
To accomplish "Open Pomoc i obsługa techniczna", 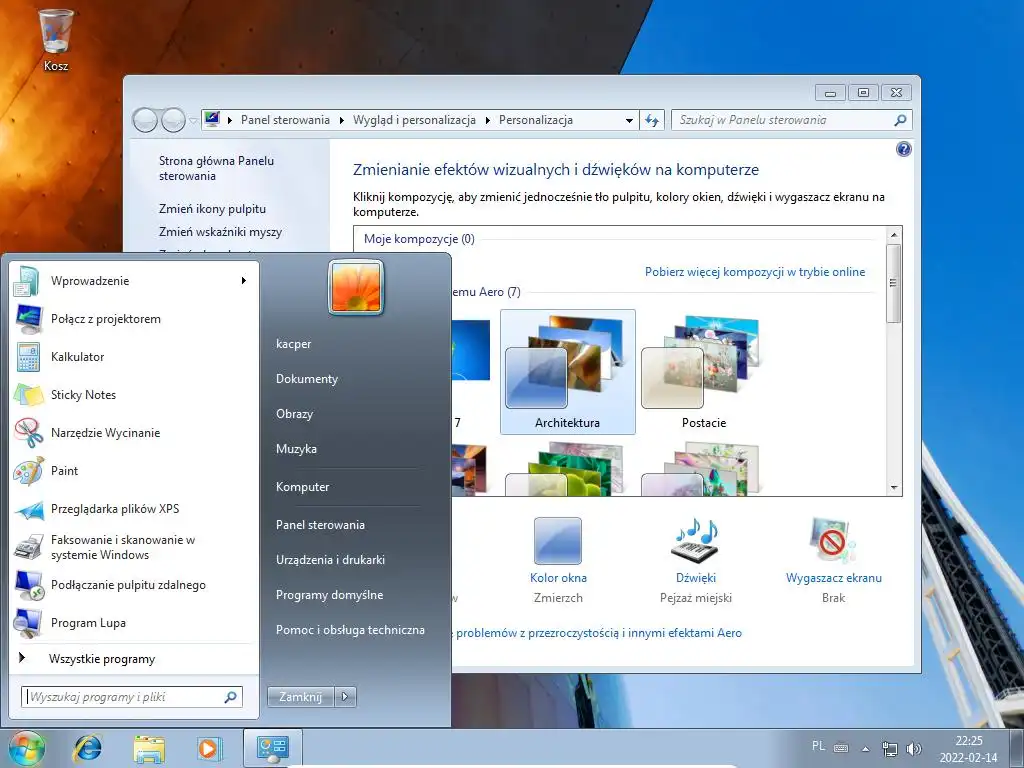I will tap(350, 630).
